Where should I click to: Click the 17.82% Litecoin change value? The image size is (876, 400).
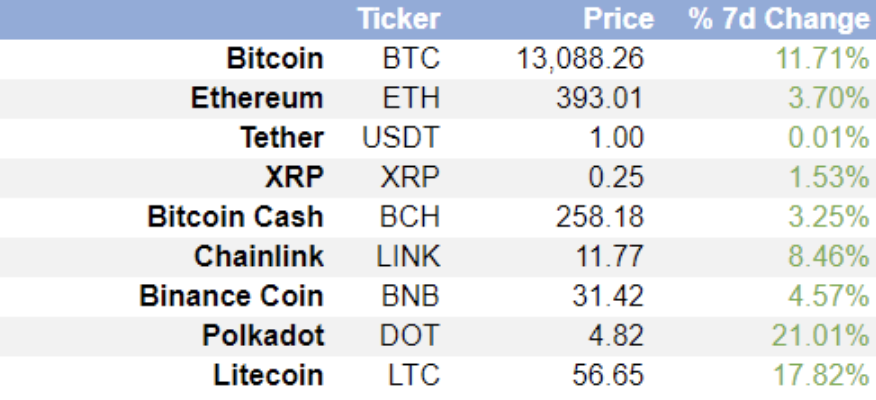coord(821,375)
